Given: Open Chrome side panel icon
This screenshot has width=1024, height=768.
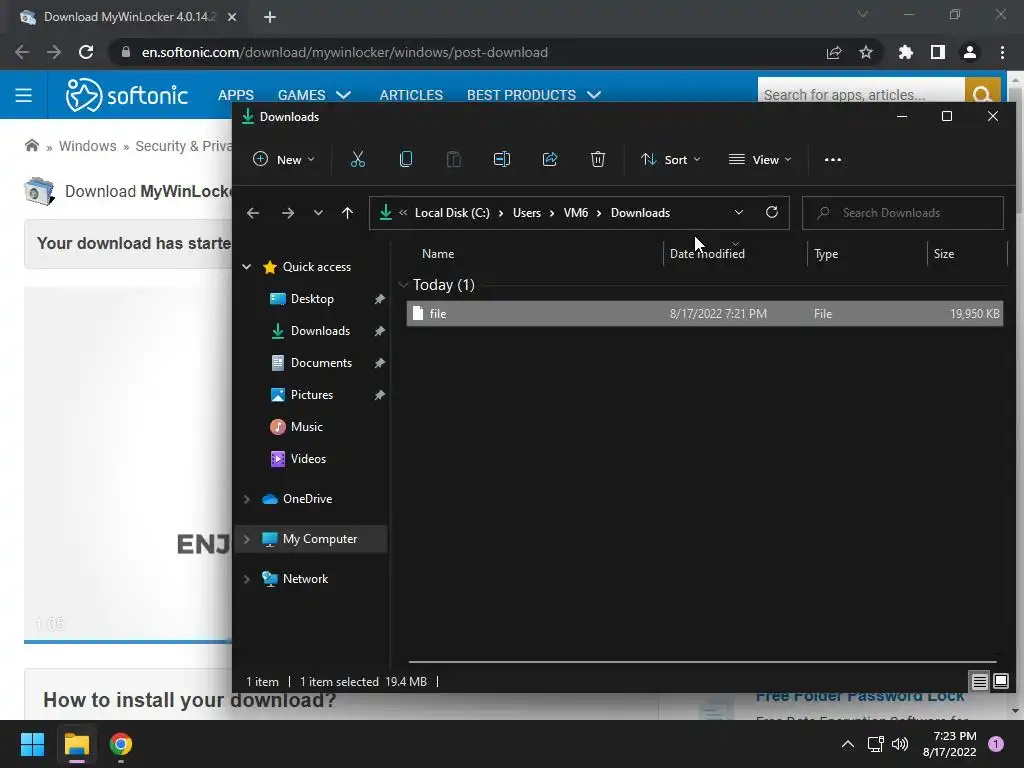Looking at the screenshot, I should 938,52.
